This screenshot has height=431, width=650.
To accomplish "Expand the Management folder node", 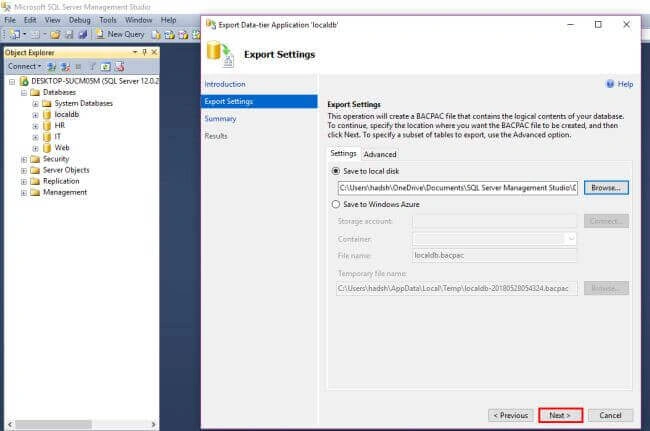I will pyautogui.click(x=24, y=193).
